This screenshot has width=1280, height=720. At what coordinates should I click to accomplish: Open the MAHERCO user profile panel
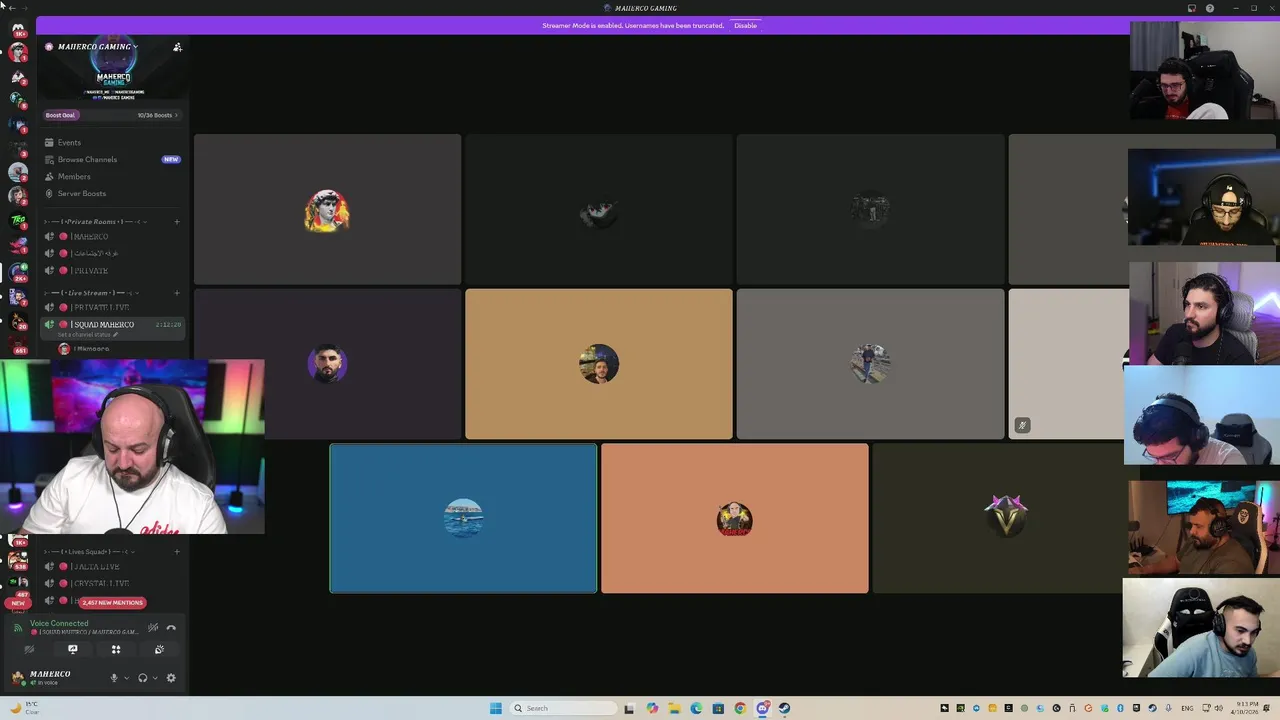[x=55, y=678]
